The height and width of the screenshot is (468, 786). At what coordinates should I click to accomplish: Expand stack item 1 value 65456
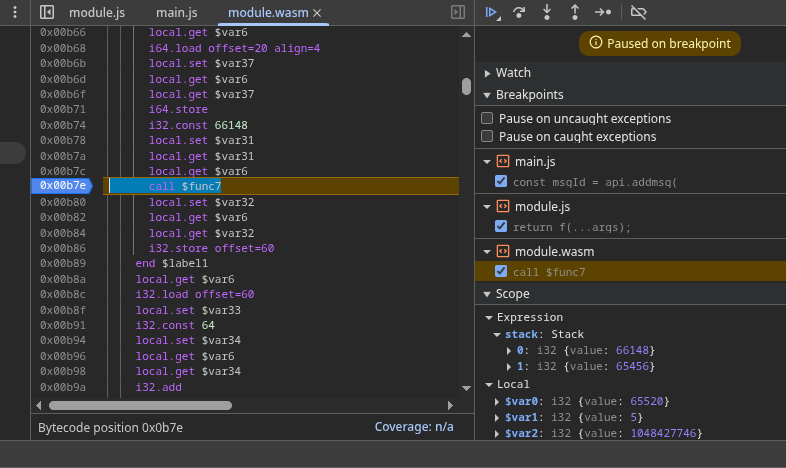click(509, 367)
